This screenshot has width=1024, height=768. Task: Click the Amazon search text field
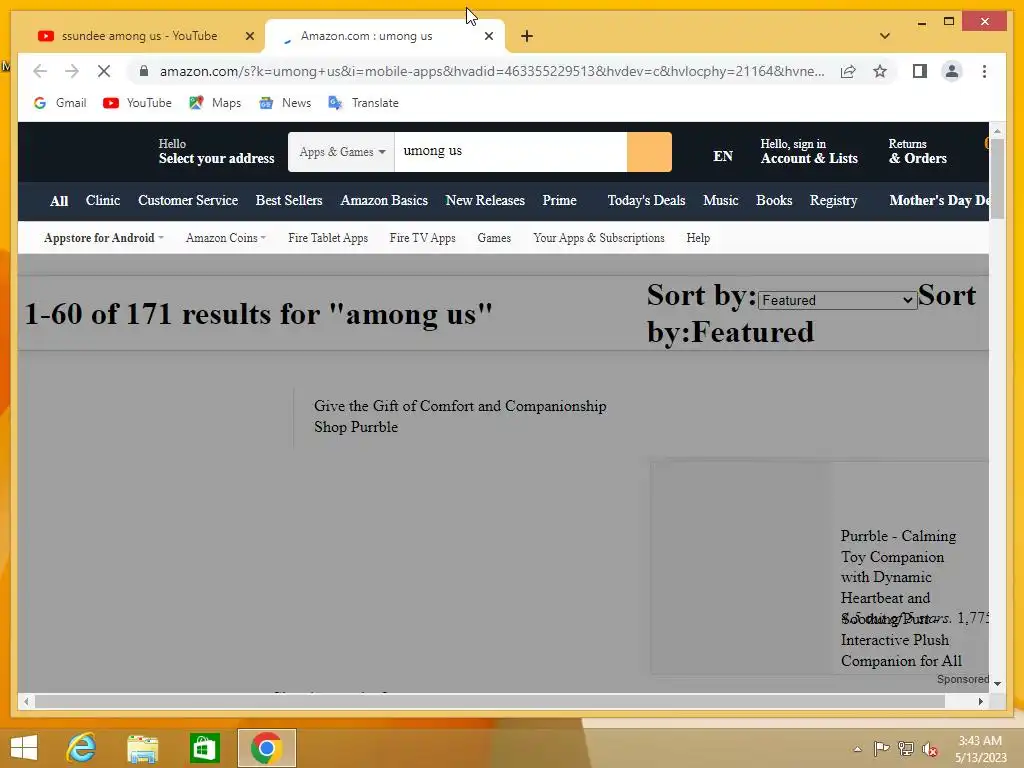coord(511,152)
